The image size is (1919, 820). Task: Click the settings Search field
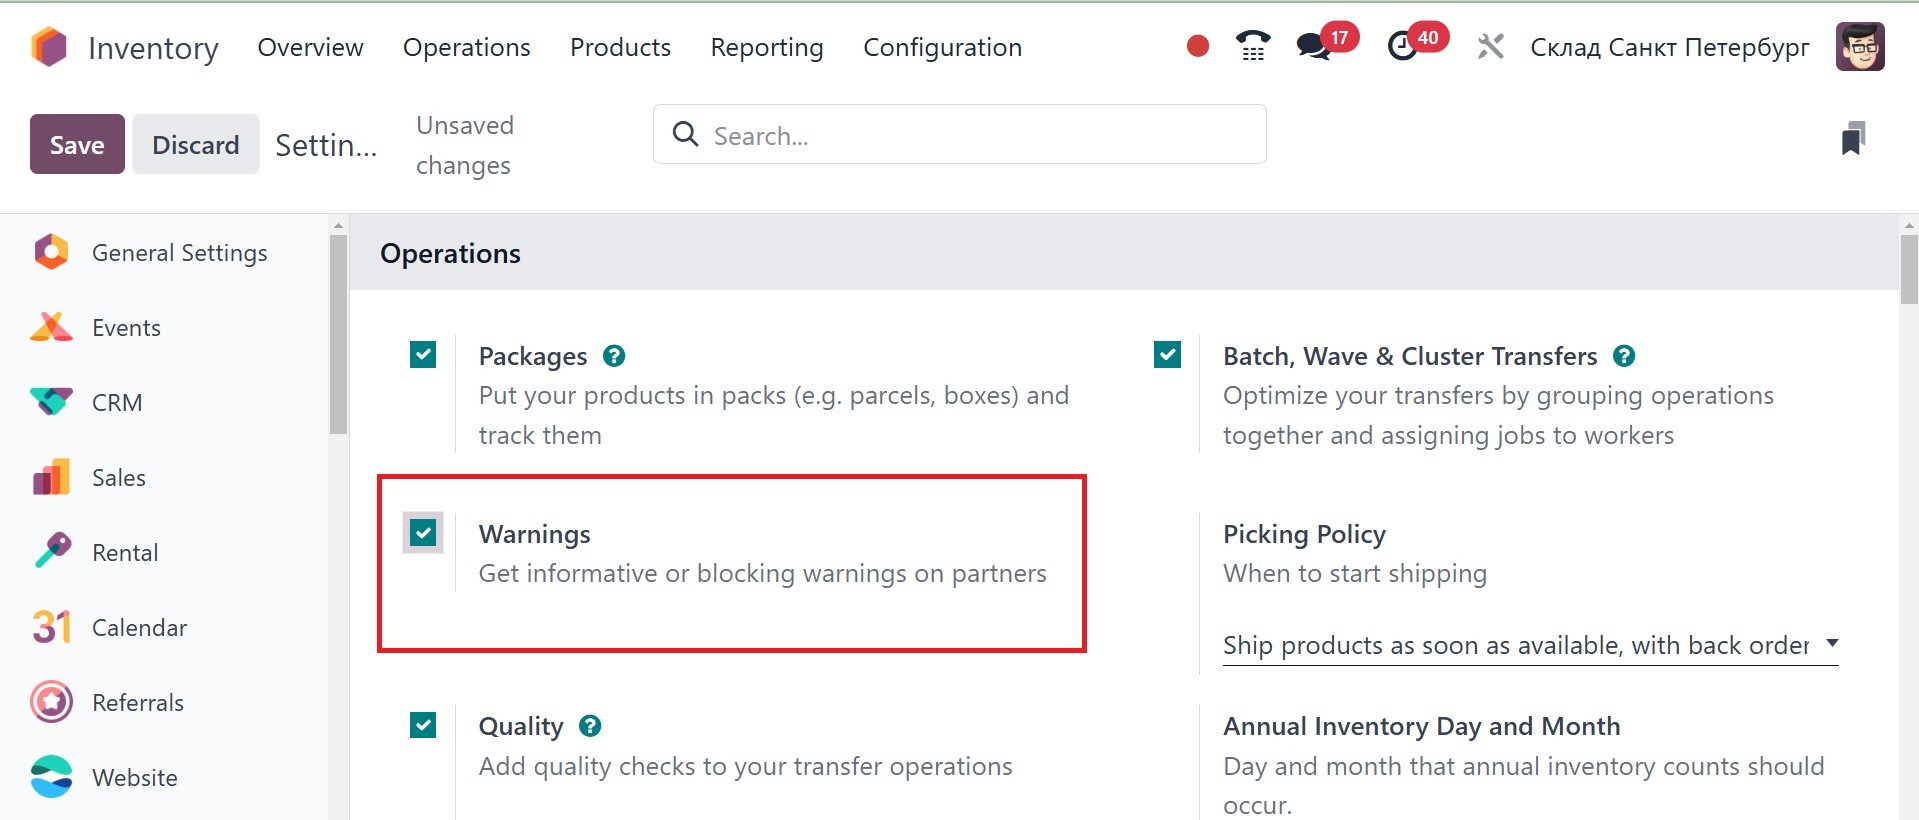pos(960,135)
